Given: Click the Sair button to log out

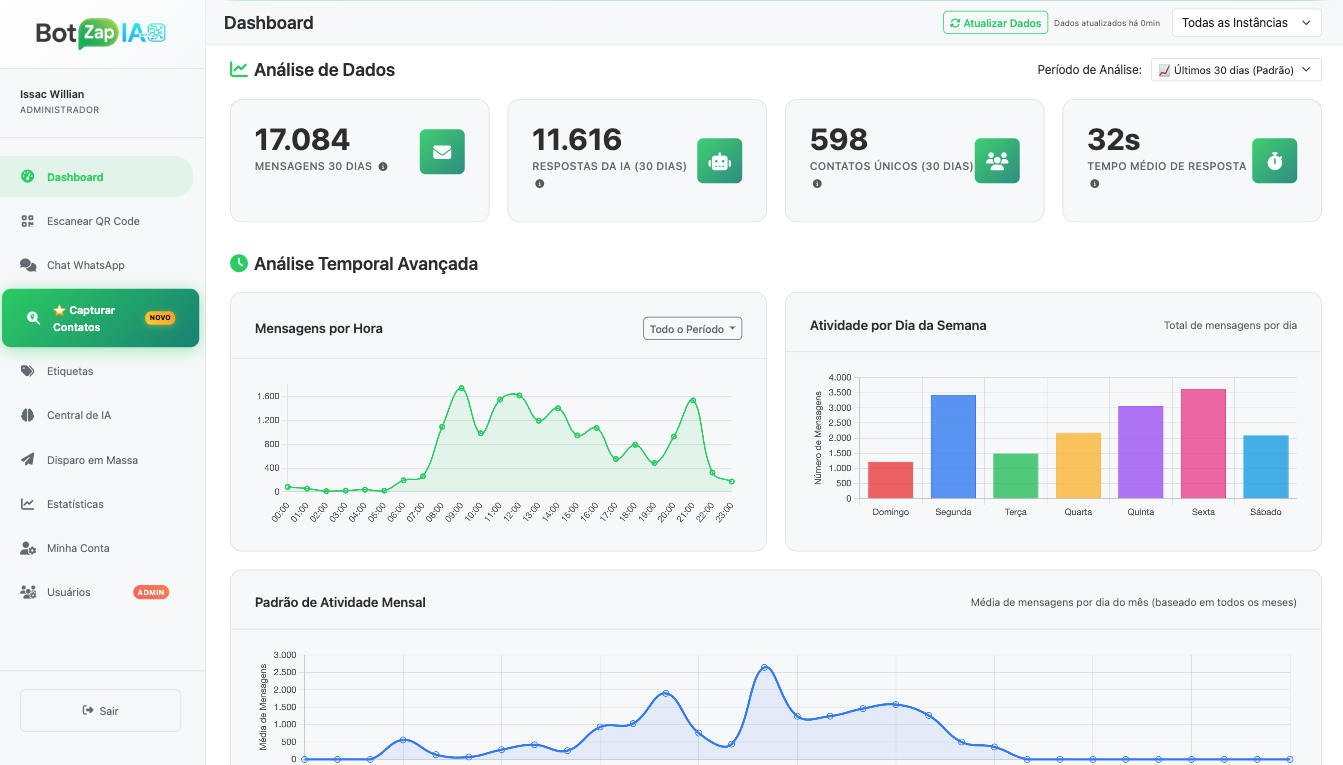Looking at the screenshot, I should 100,710.
